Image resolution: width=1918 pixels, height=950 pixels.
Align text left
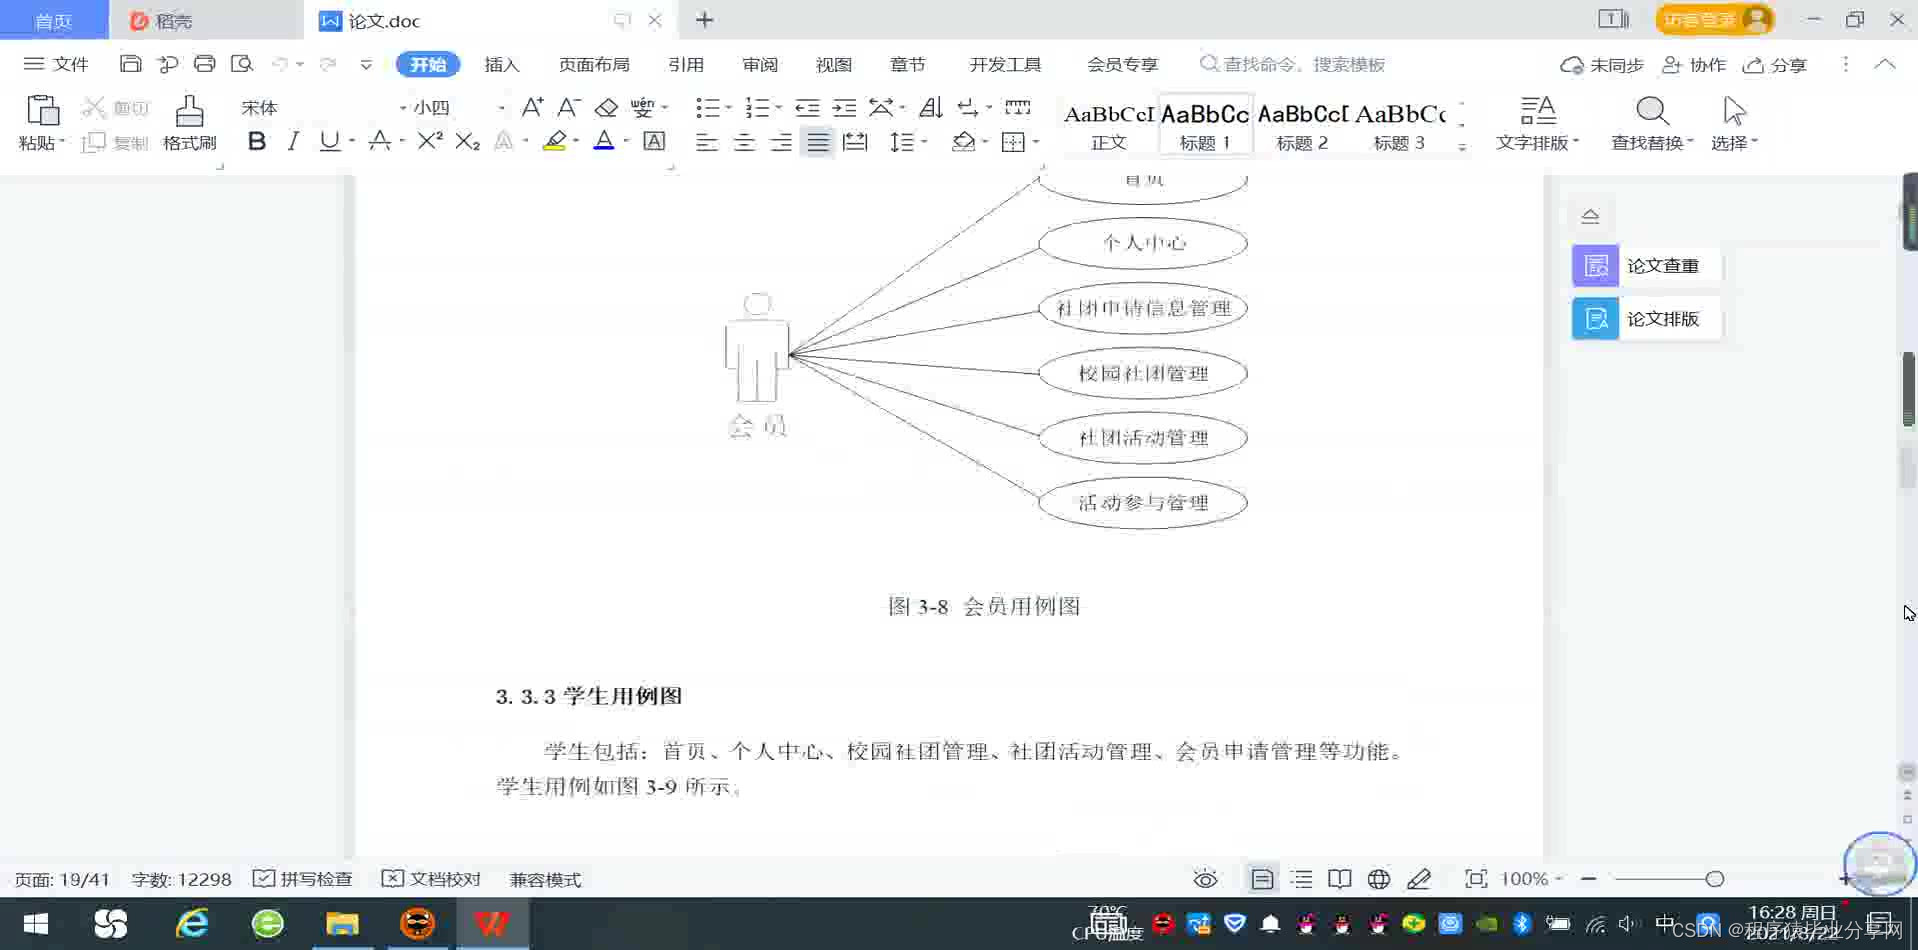point(707,143)
